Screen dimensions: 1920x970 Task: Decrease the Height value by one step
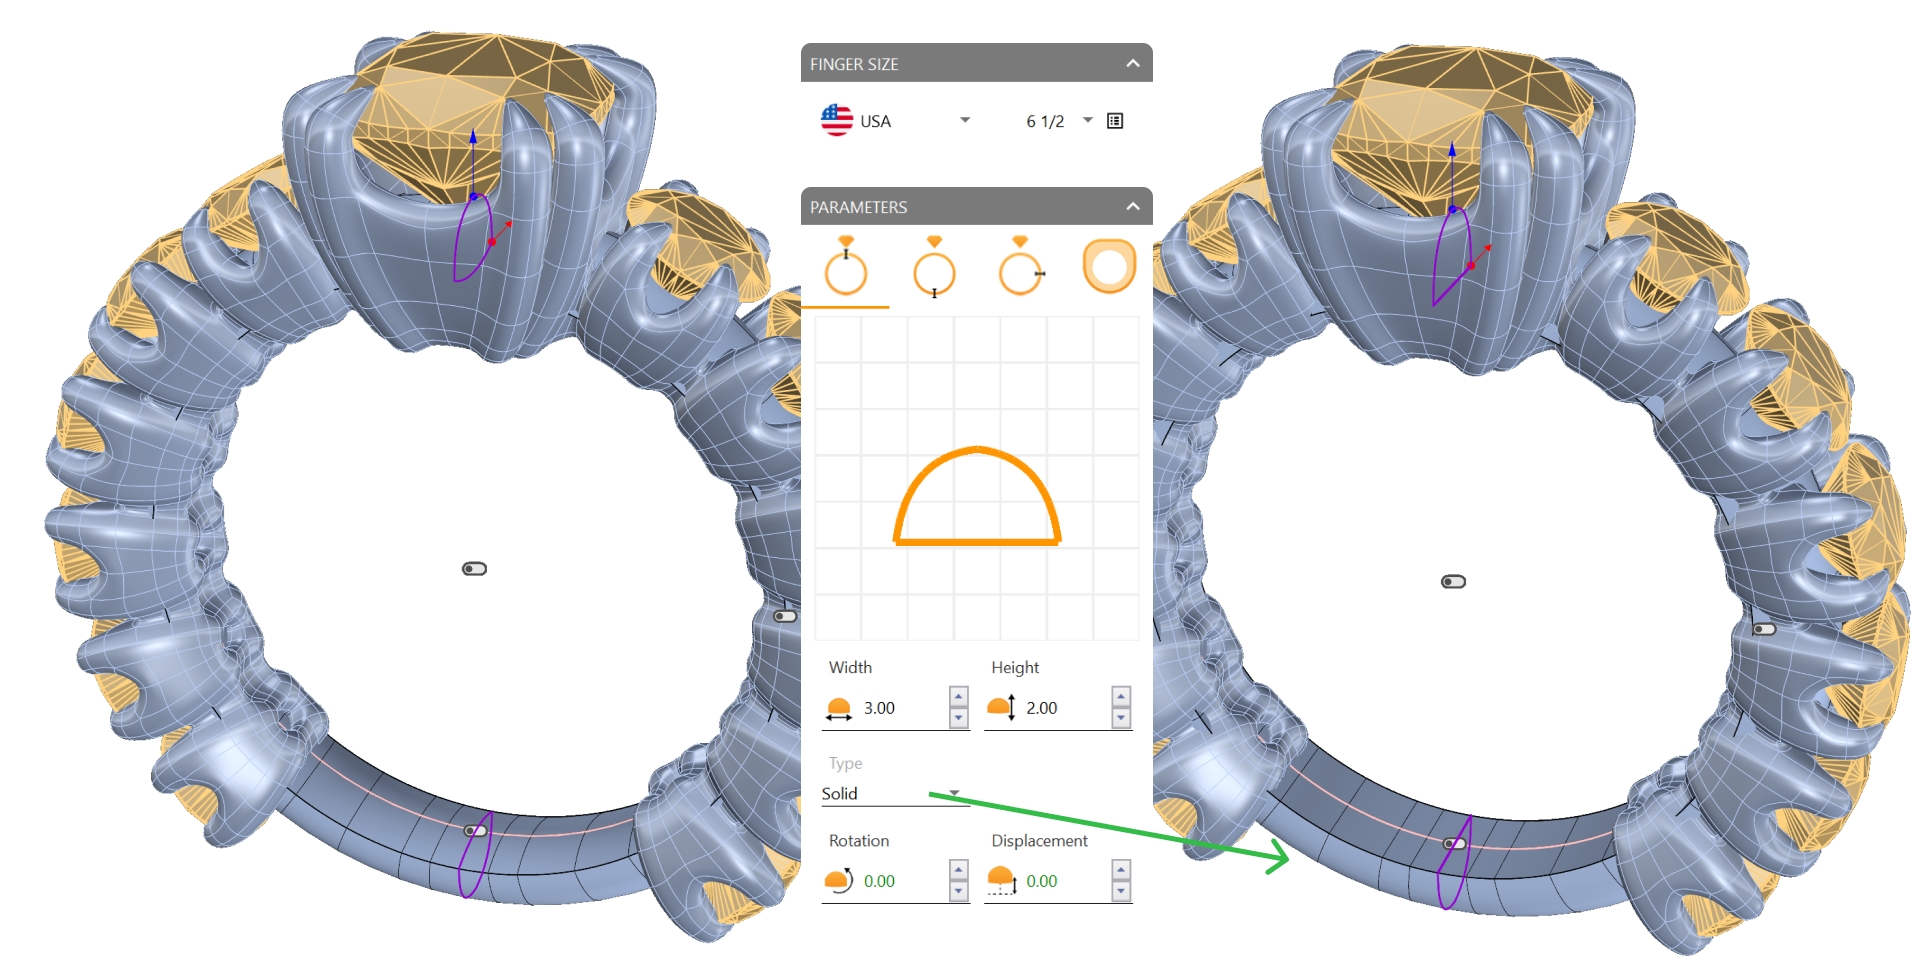(1121, 718)
